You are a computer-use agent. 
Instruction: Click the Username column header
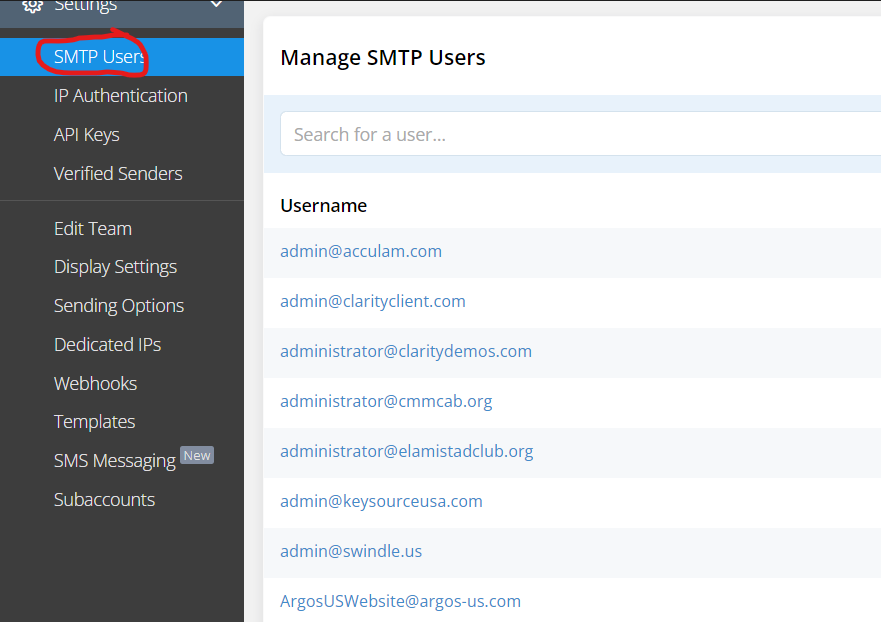pos(324,206)
